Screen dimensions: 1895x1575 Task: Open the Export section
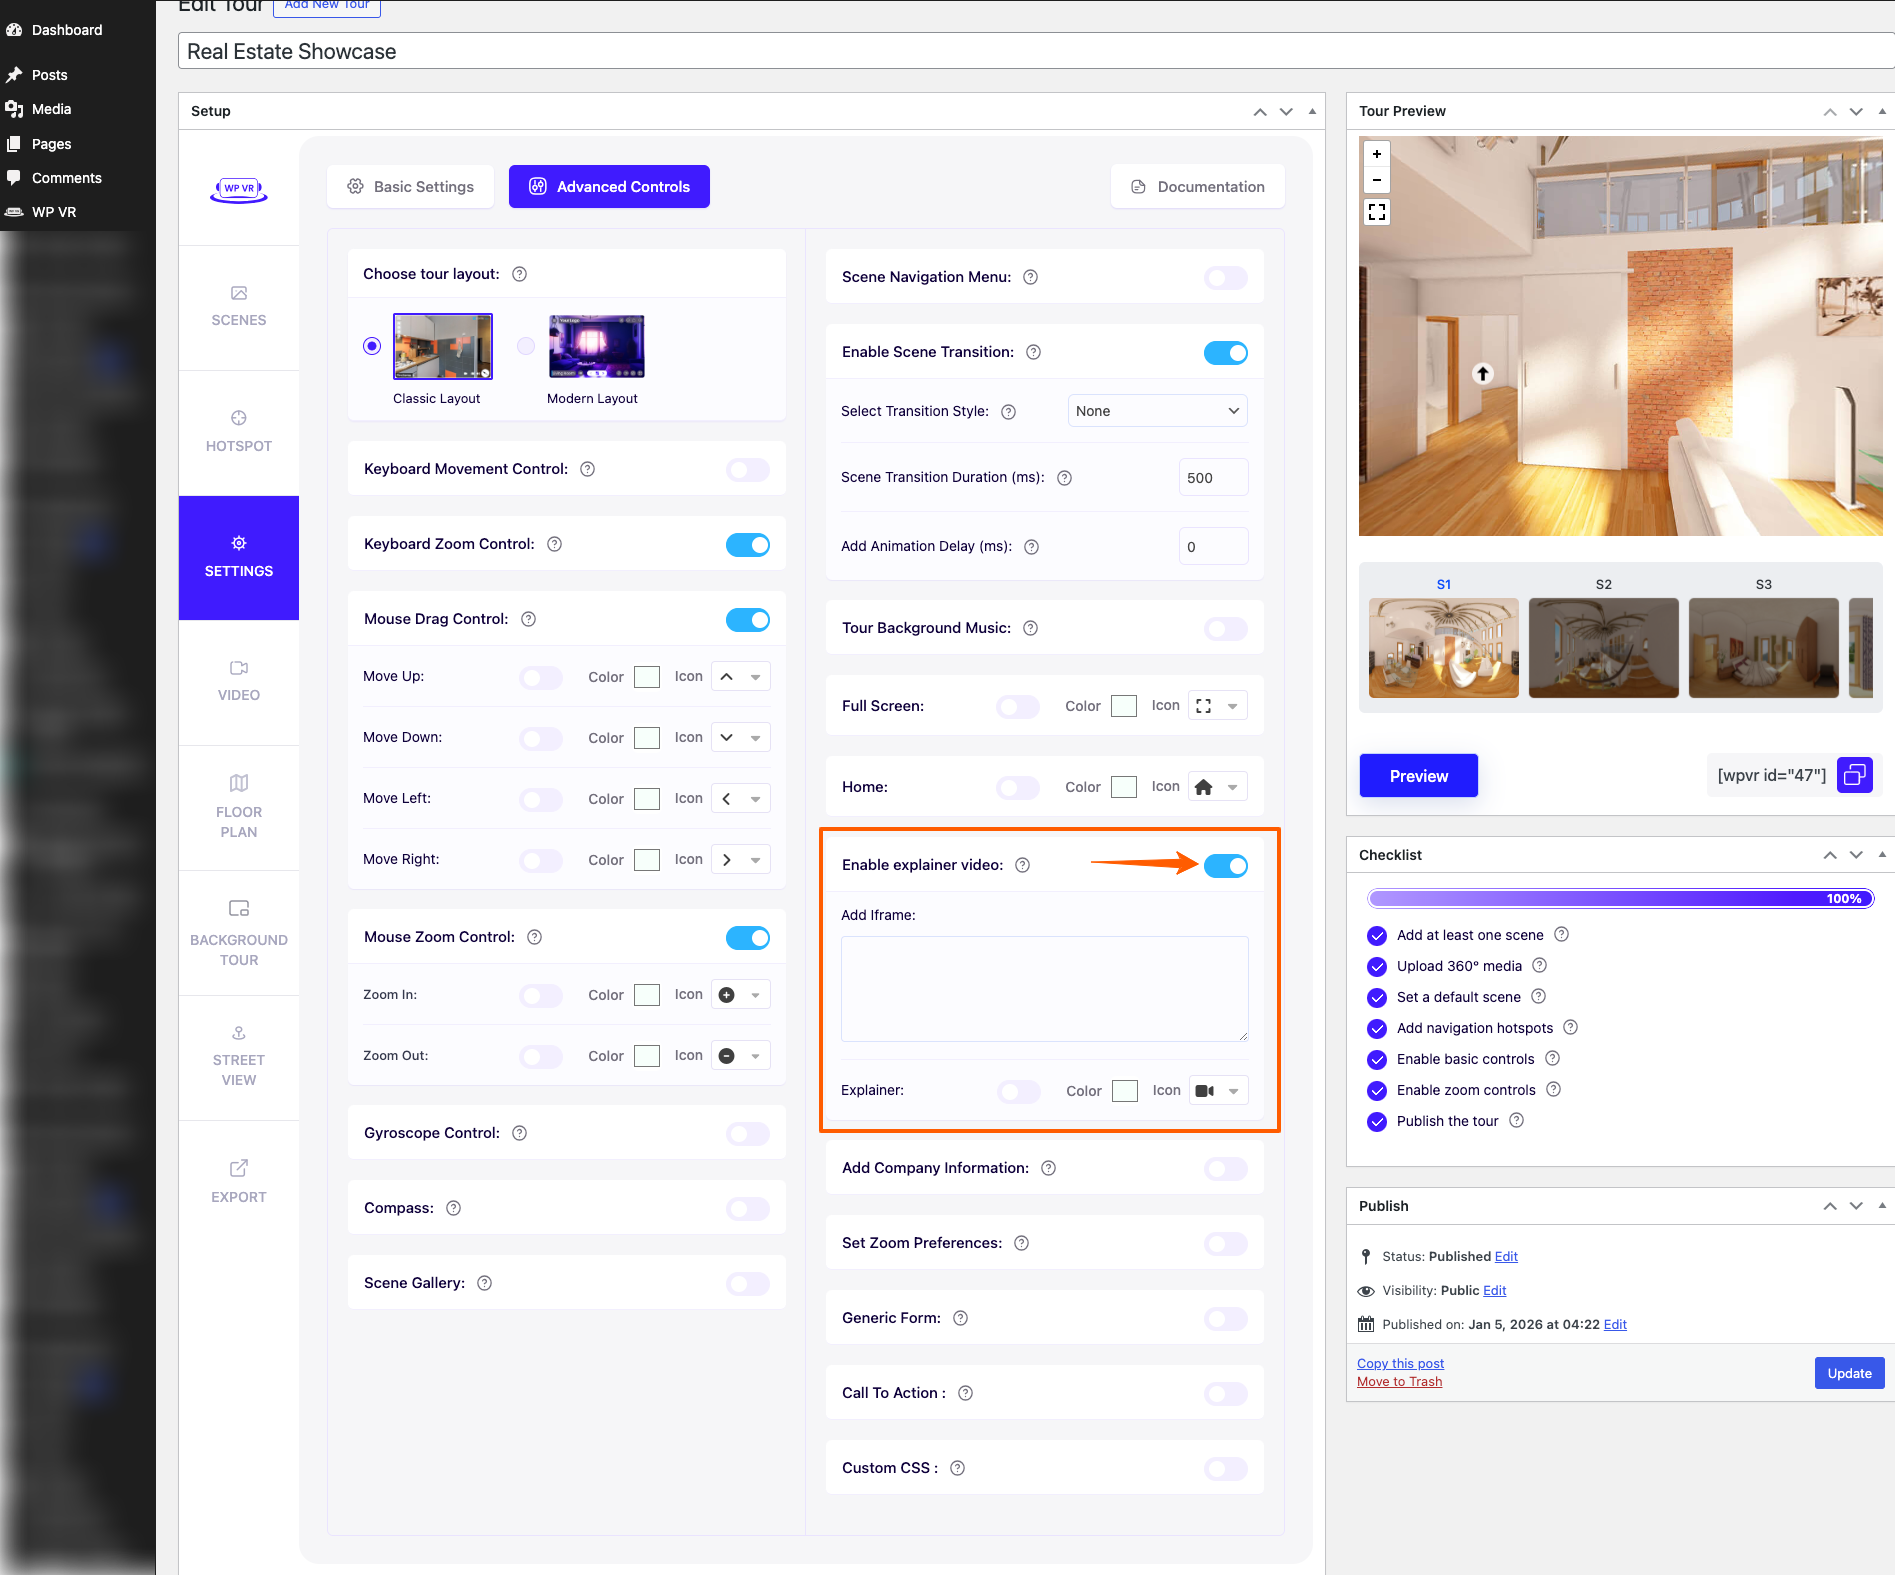[x=238, y=1181]
